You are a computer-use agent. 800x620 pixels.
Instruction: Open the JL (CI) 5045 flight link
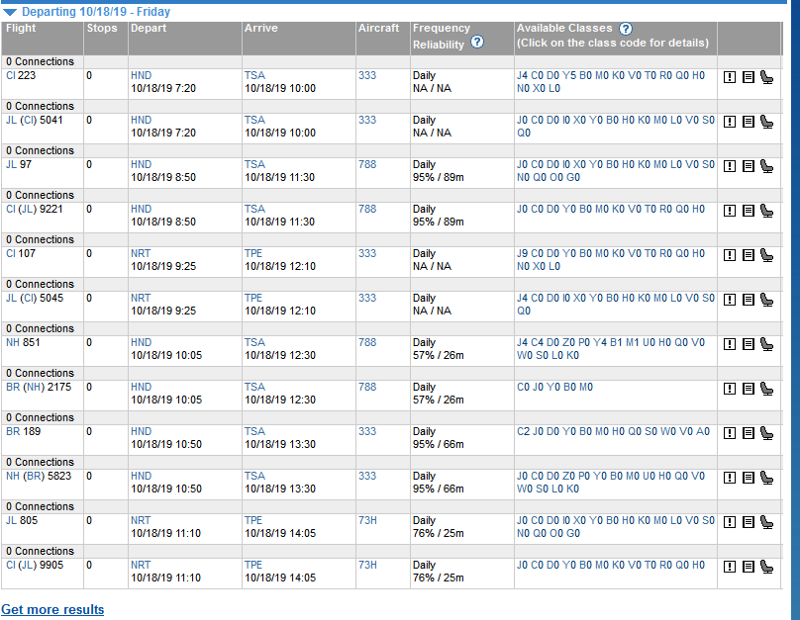pyautogui.click(x=34, y=298)
